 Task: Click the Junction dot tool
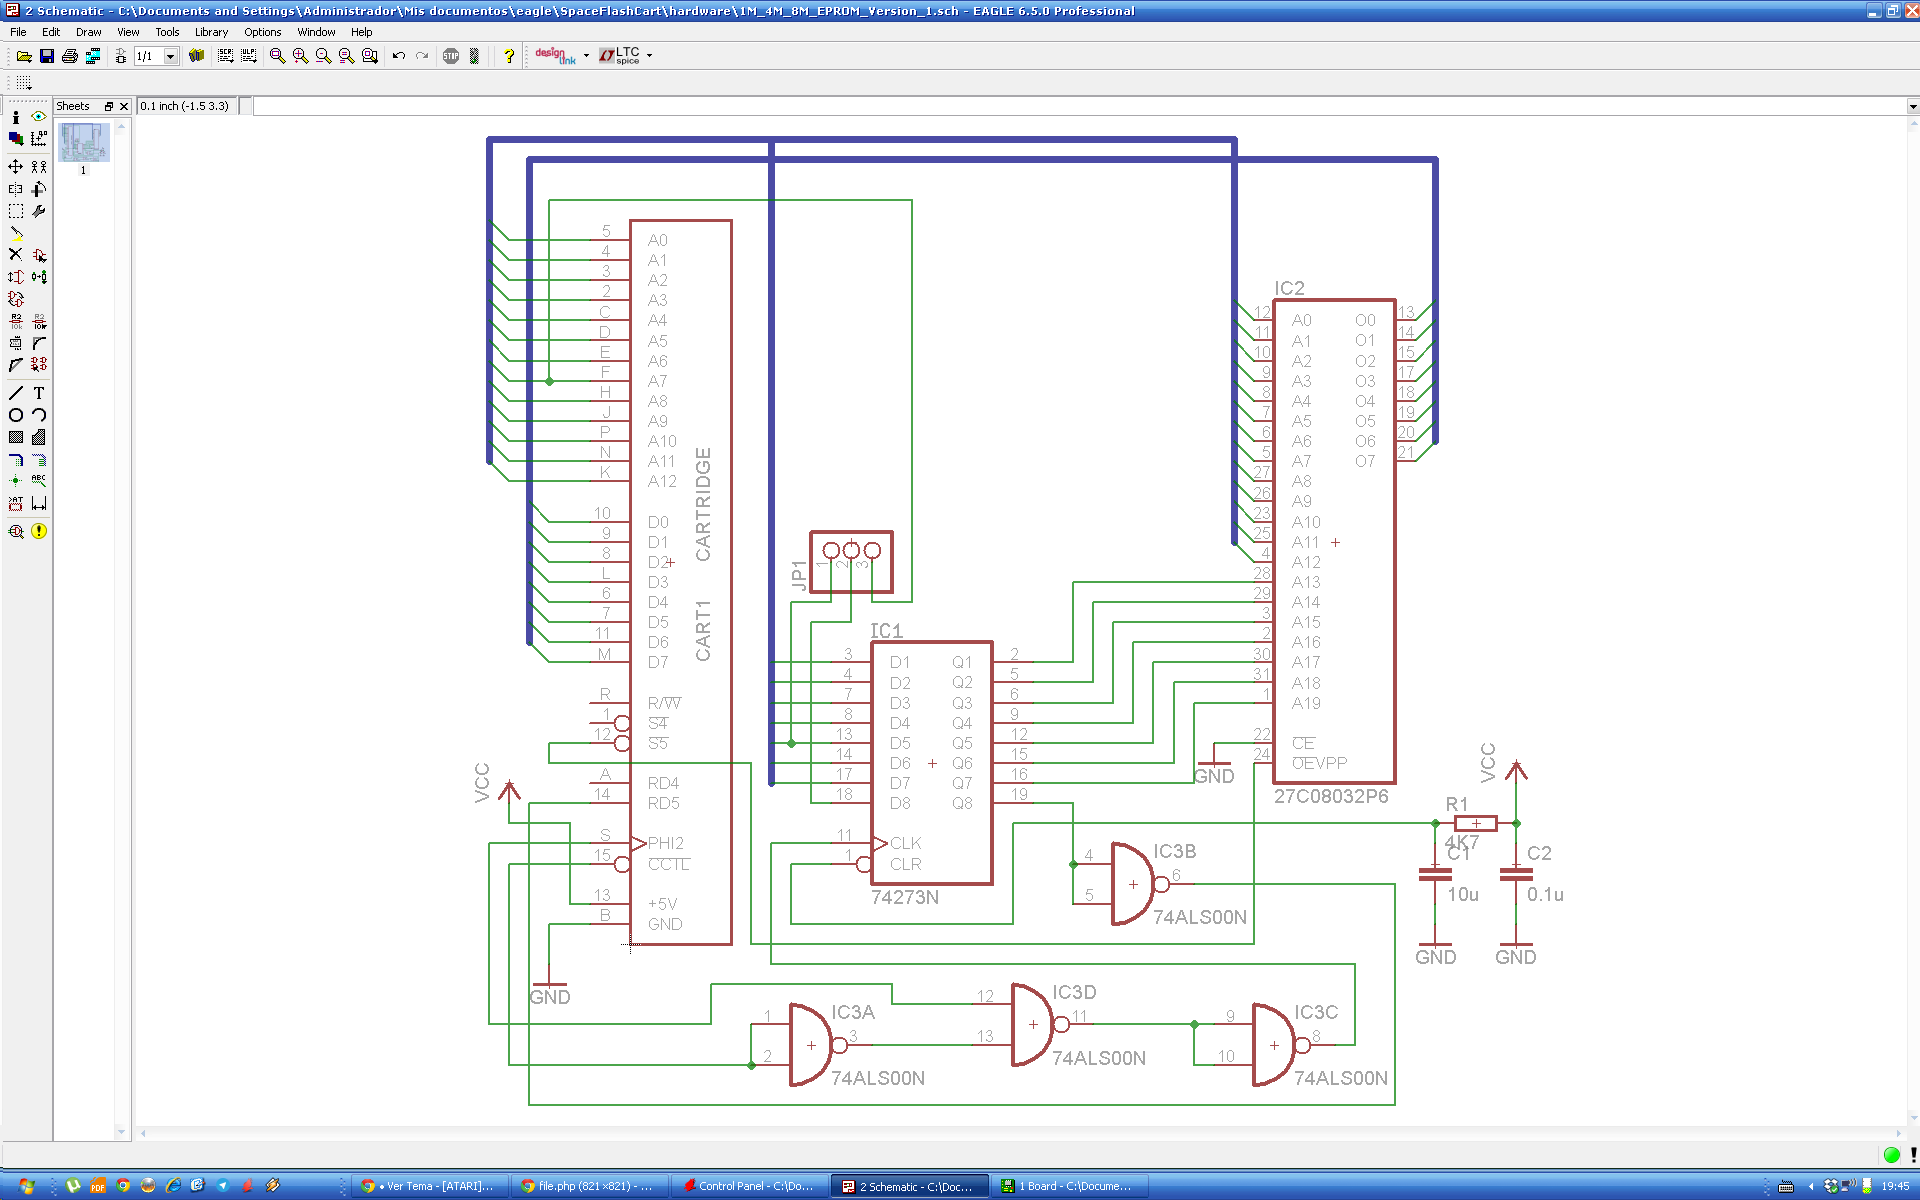[x=15, y=481]
